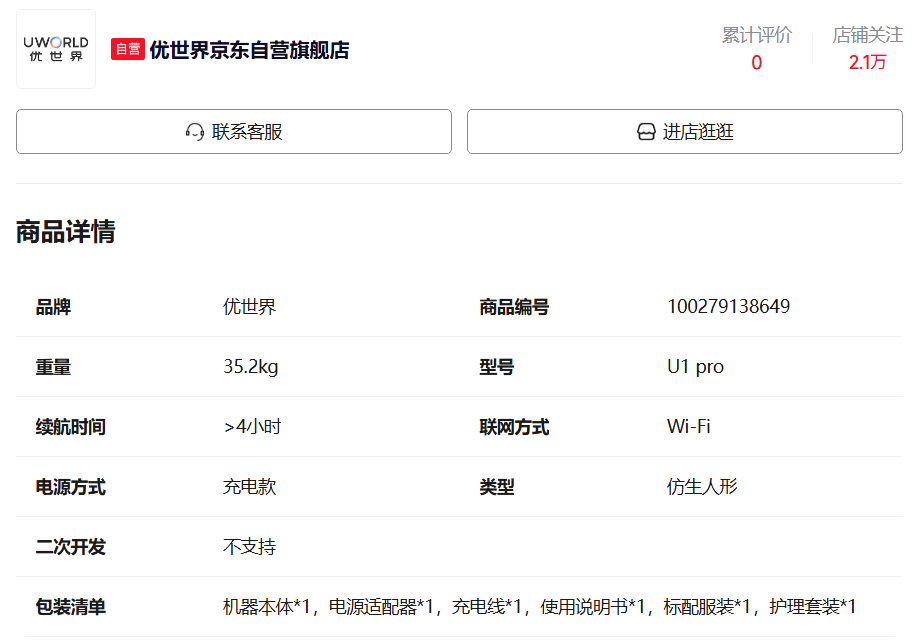The height and width of the screenshot is (642, 920).
Task: Select the 商品编号 label
Action: 514,307
